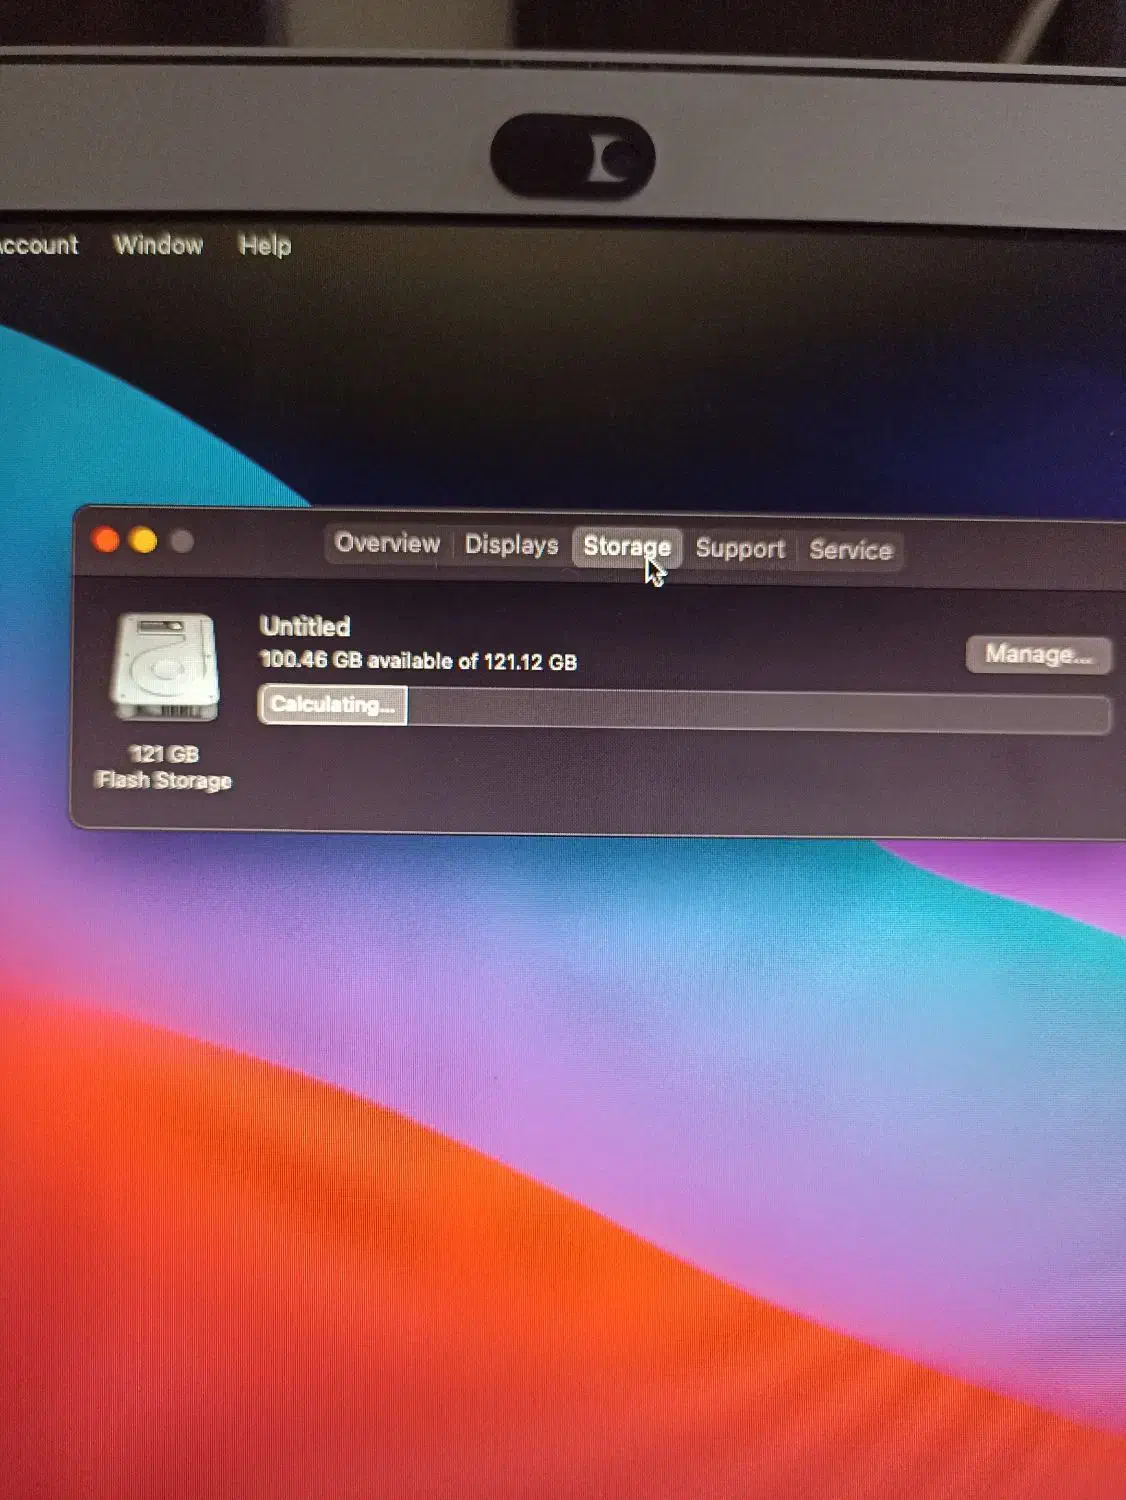This screenshot has height=1500, width=1126.
Task: Open the Help menu
Action: tap(265, 245)
